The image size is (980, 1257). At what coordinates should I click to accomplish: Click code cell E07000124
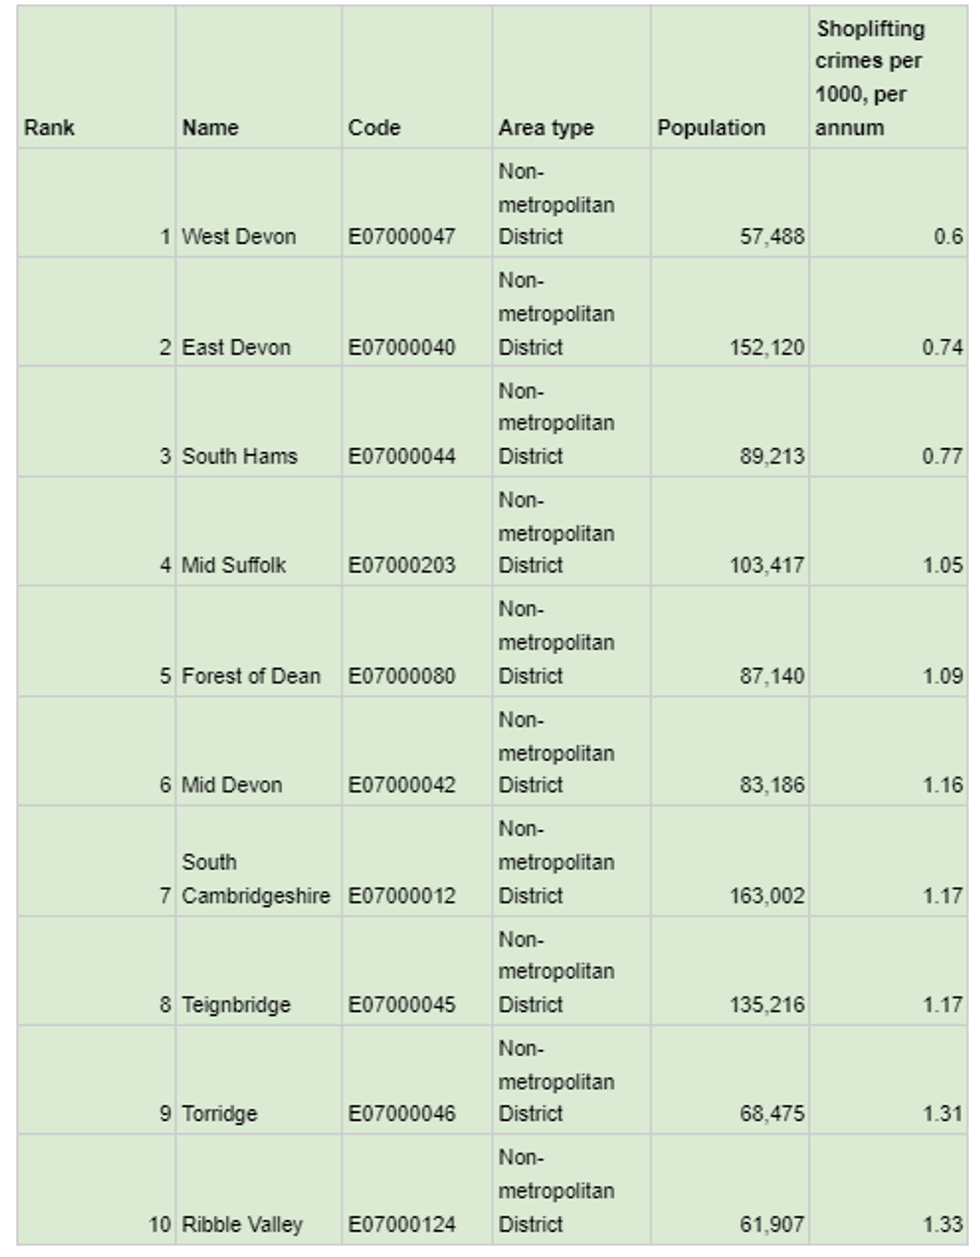pos(402,1224)
